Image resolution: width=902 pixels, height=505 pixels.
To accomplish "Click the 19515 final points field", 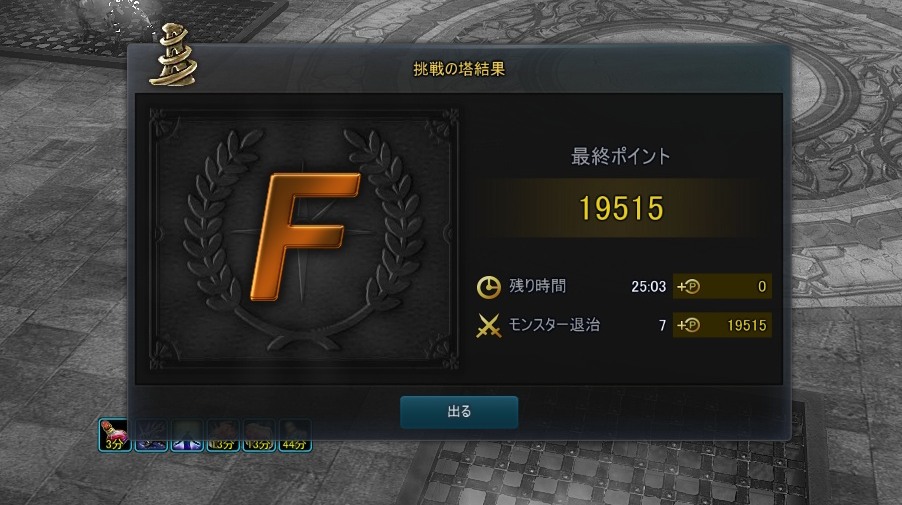I will (621, 208).
